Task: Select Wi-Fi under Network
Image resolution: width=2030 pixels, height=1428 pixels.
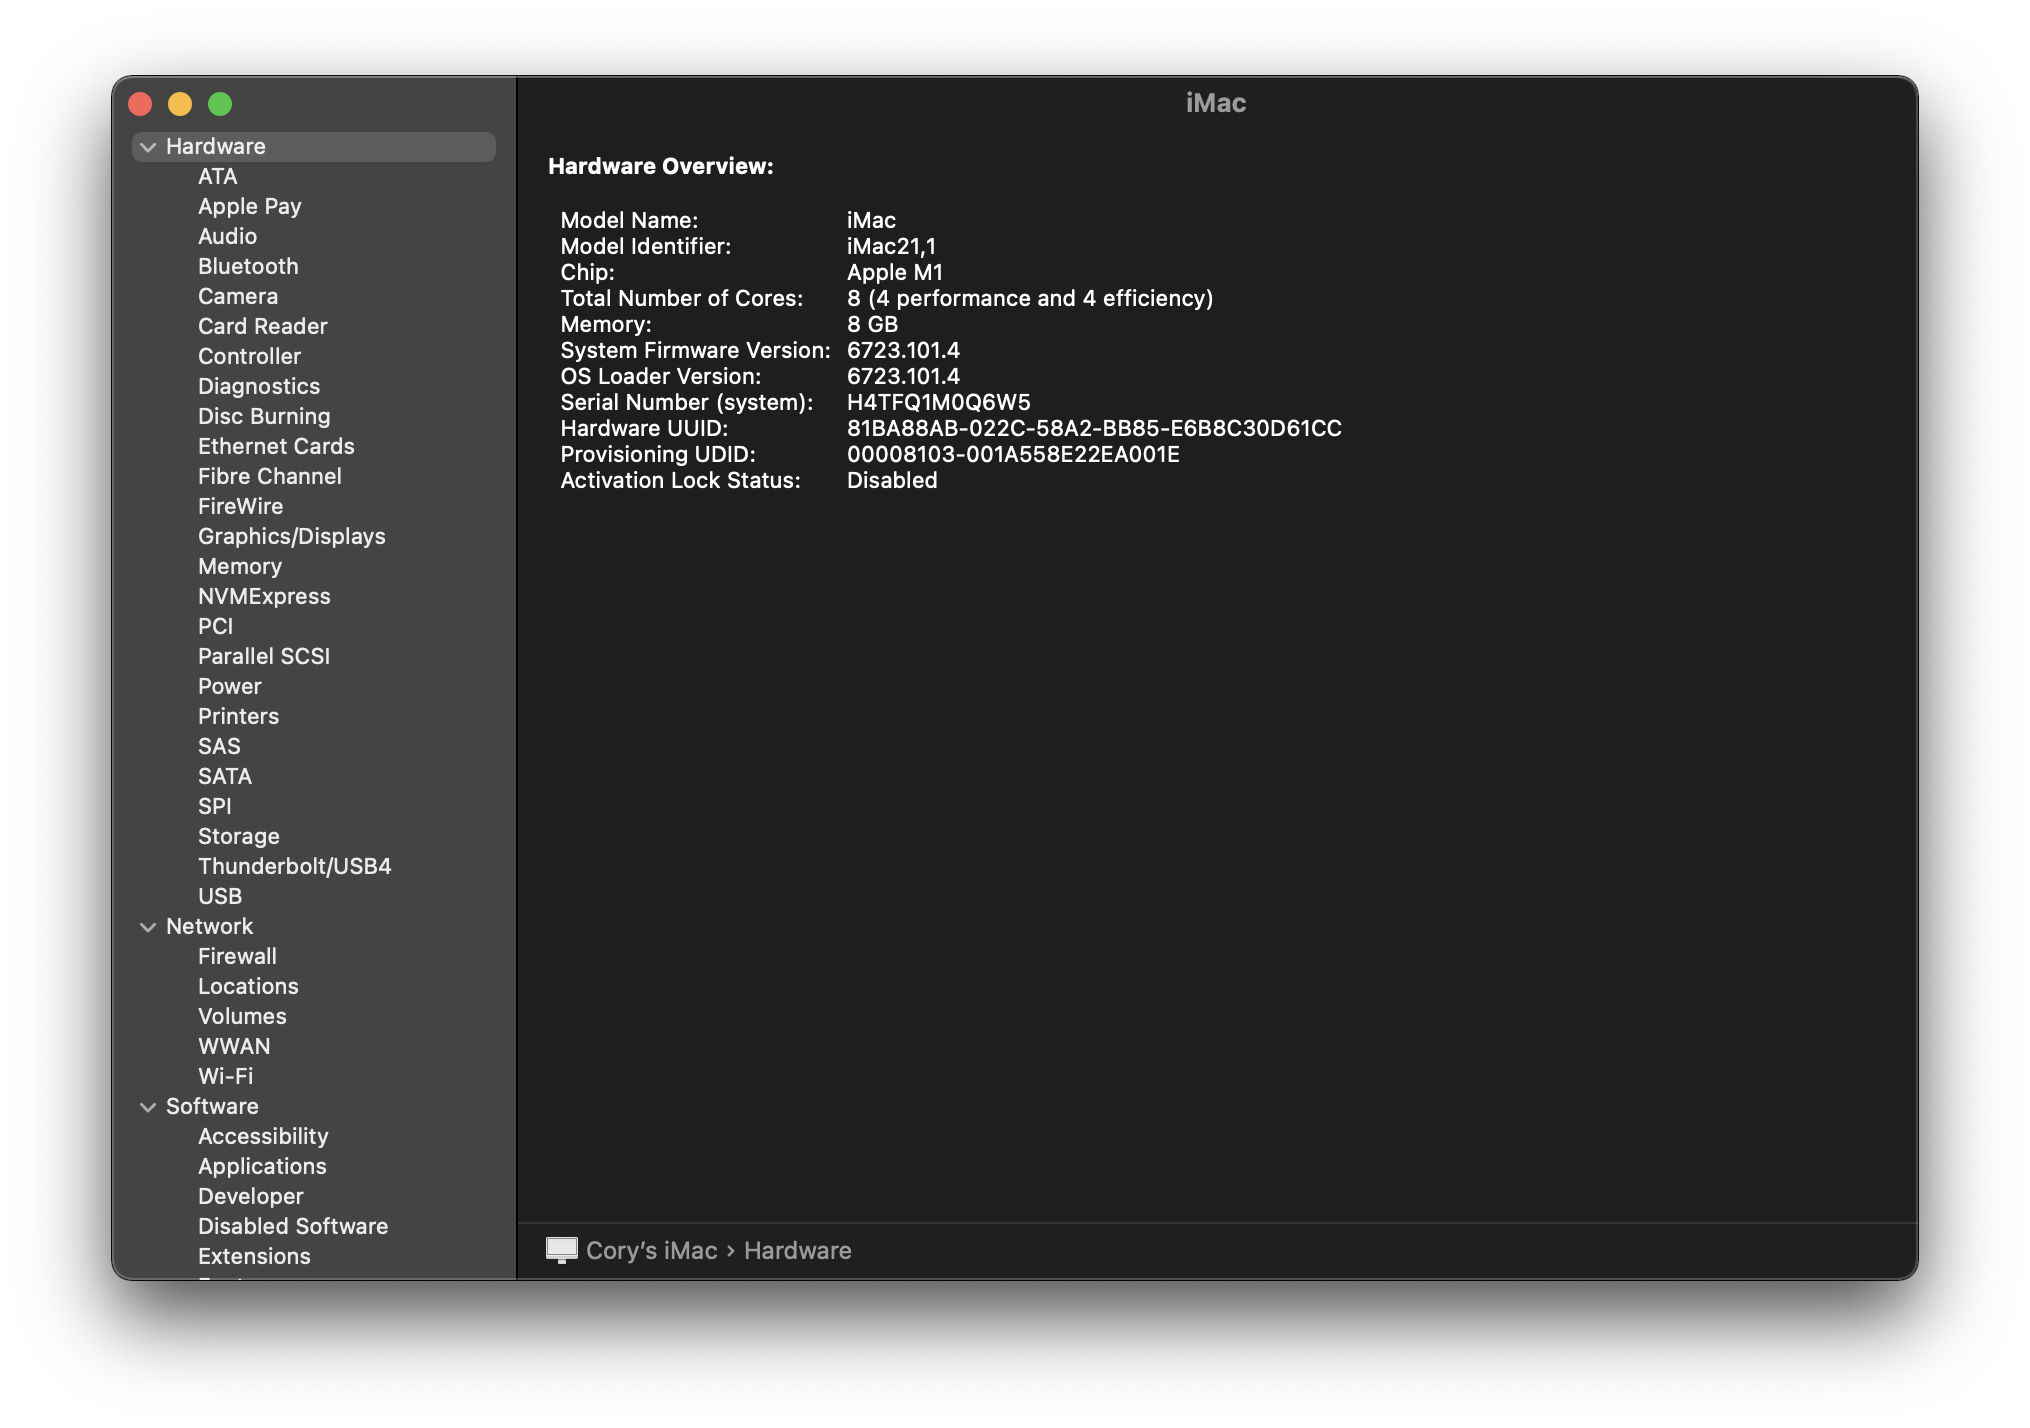Action: pos(225,1076)
